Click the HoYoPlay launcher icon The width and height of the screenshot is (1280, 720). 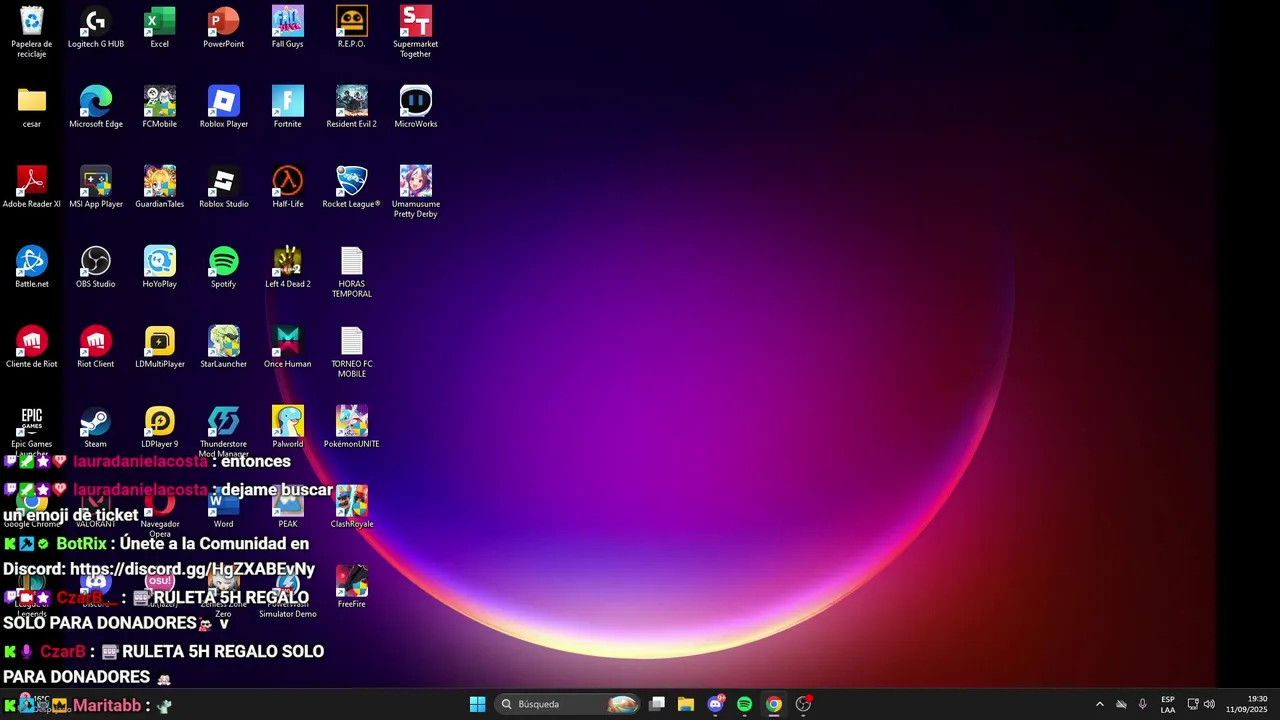[x=160, y=268]
